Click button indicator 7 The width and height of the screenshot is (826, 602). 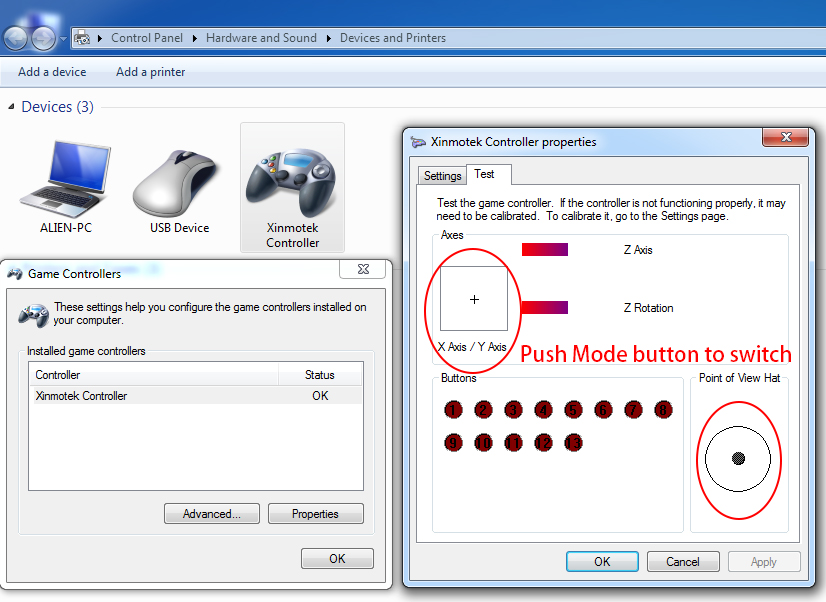pos(633,410)
